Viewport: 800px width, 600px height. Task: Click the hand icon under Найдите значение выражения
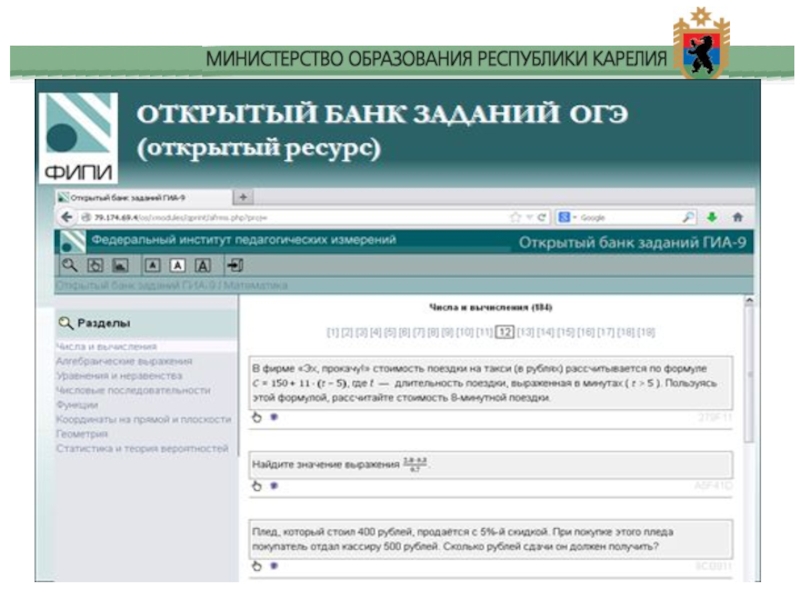click(x=257, y=486)
